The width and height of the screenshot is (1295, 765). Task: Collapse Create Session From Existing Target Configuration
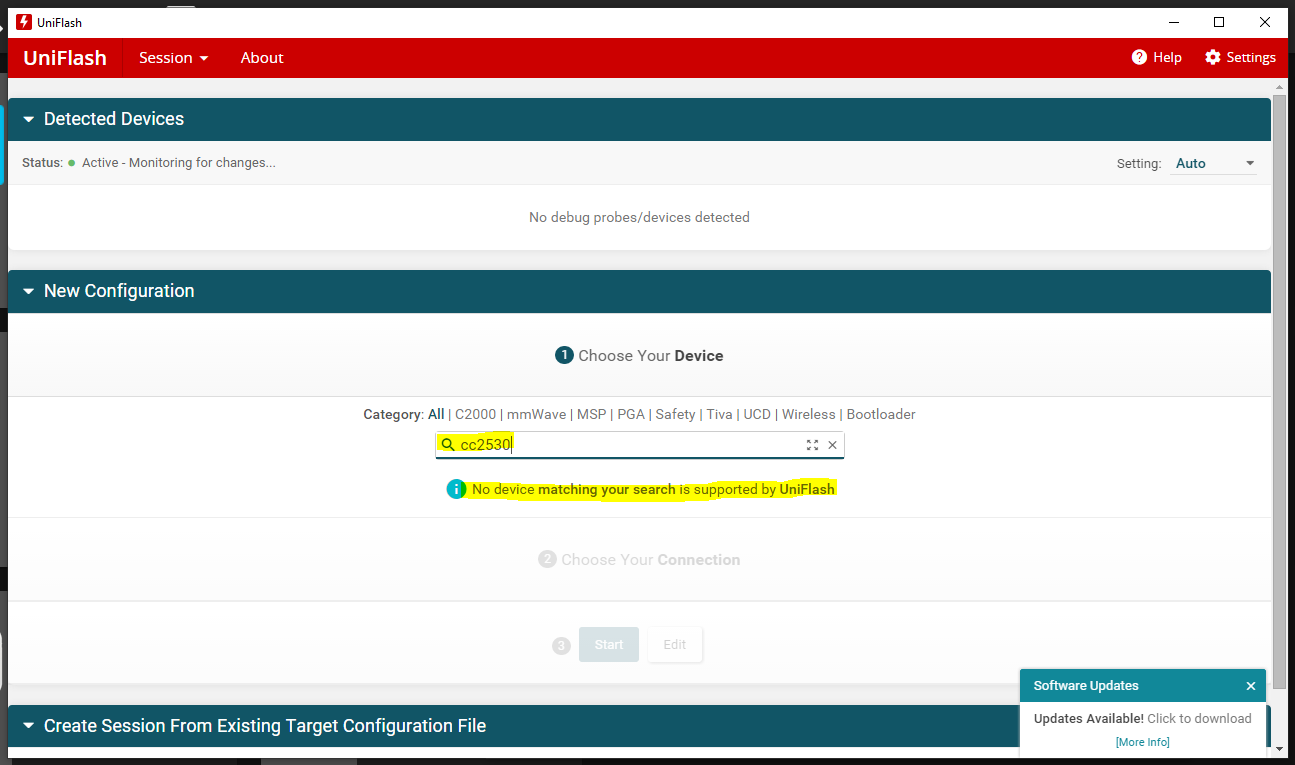[28, 726]
